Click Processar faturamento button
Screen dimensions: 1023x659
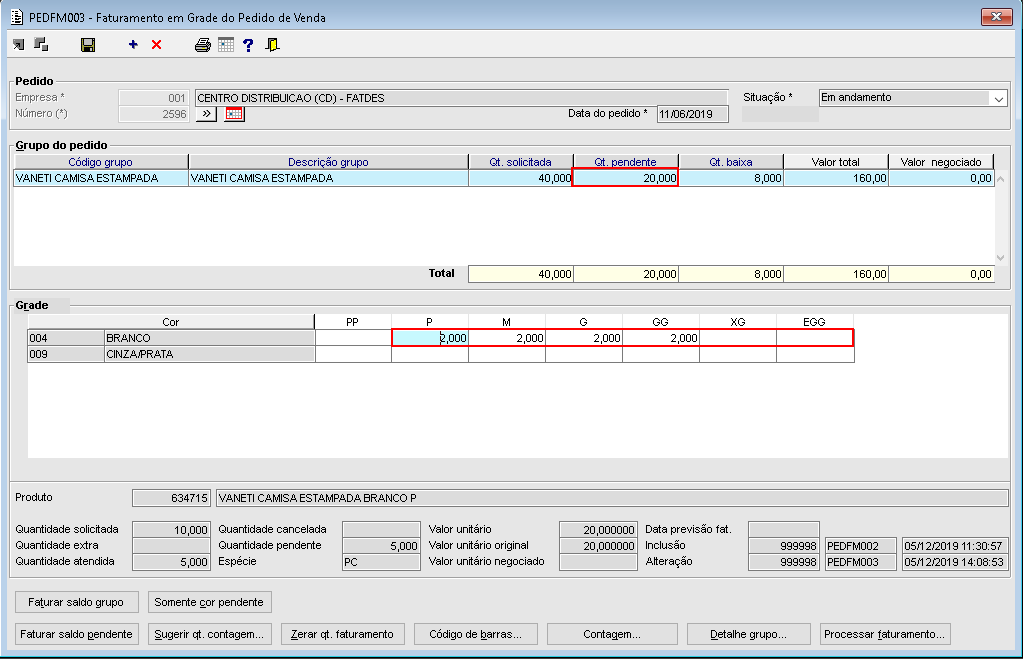click(885, 634)
